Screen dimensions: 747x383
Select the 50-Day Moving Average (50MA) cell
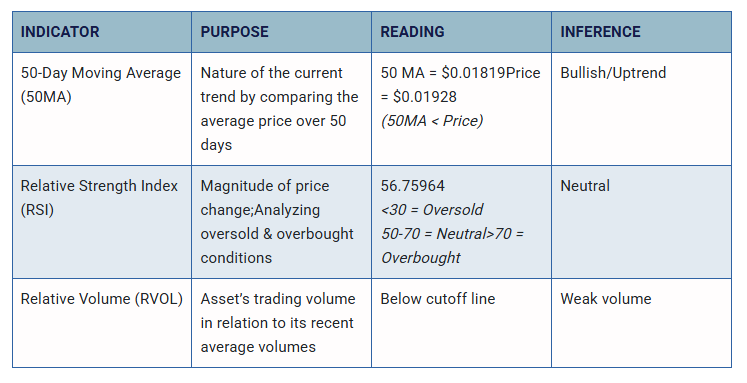(x=102, y=109)
